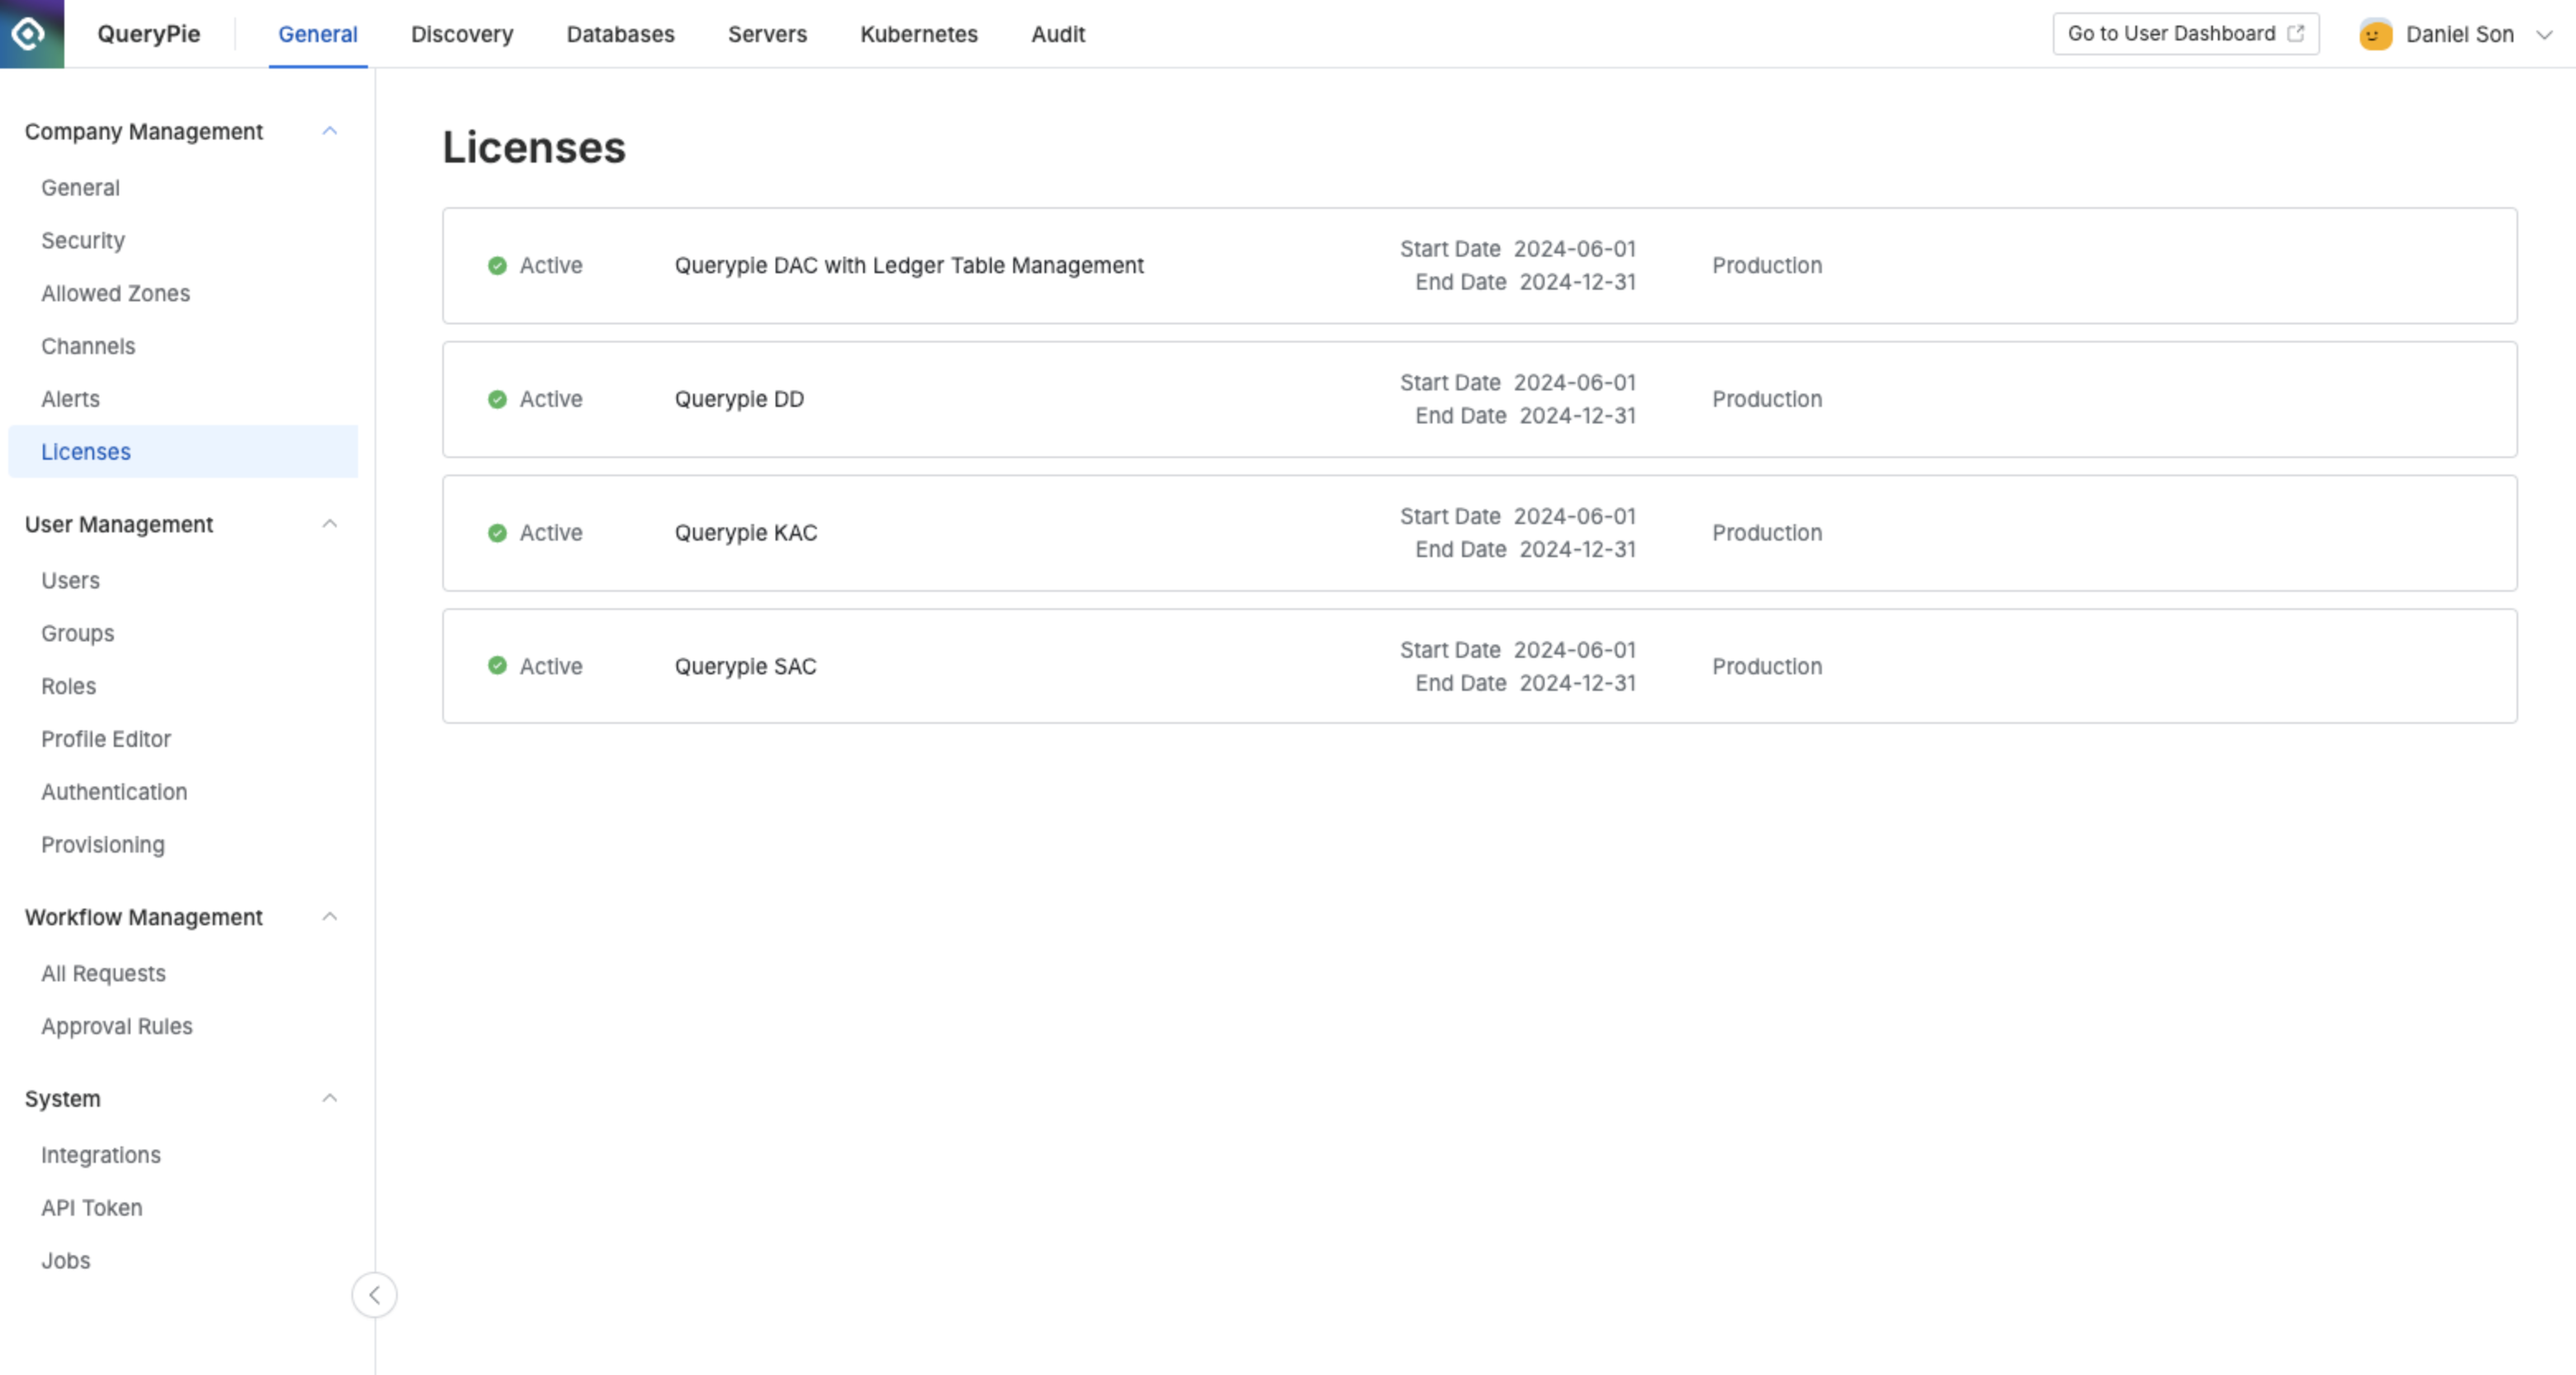Image resolution: width=2576 pixels, height=1375 pixels.
Task: Navigate to Integrations under System
Action: (x=101, y=1154)
